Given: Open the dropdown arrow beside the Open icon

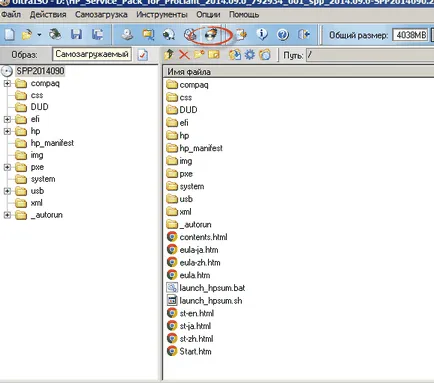Looking at the screenshot, I should click(x=39, y=35).
